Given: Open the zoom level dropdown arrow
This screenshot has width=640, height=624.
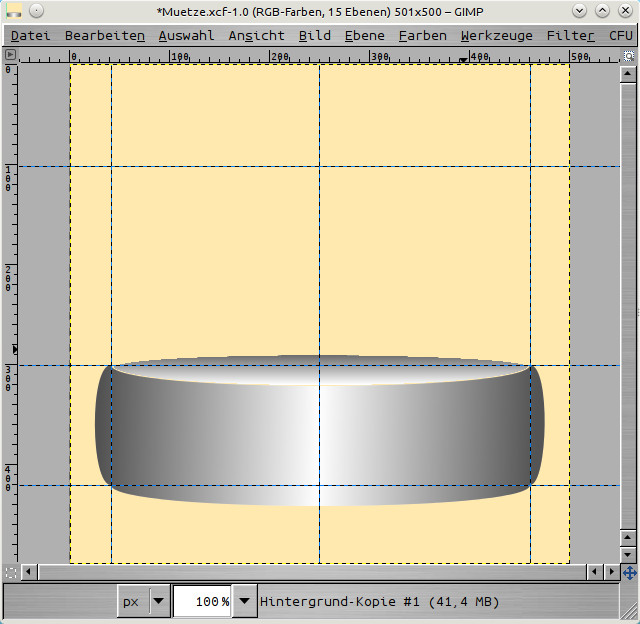Looking at the screenshot, I should click(244, 601).
